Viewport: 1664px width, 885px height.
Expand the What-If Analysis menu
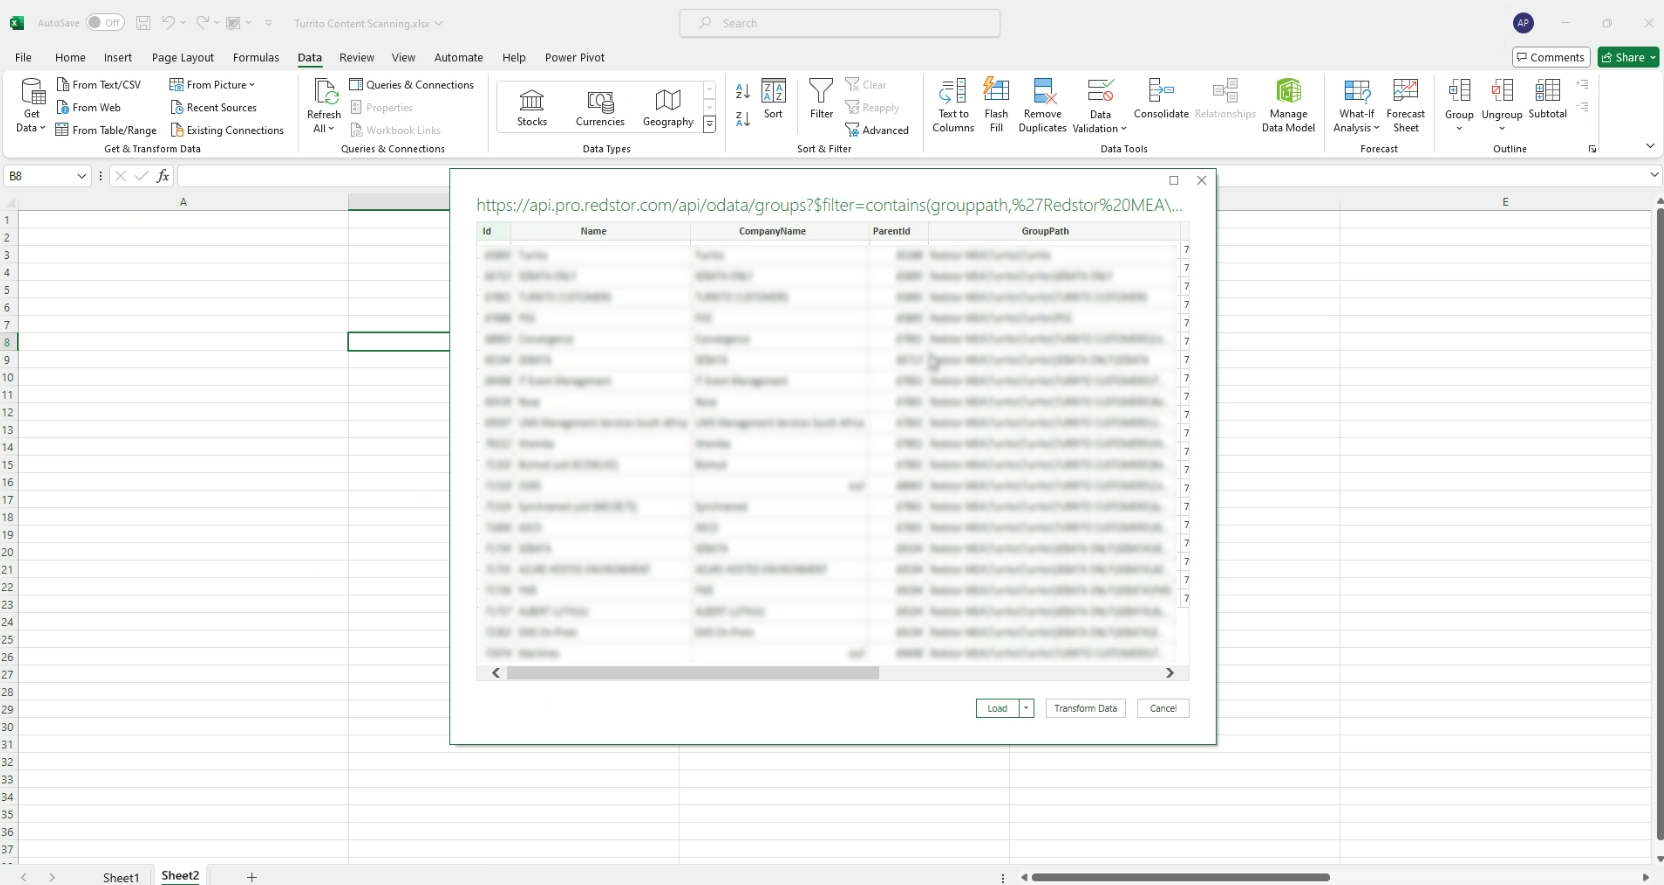(x=1376, y=128)
